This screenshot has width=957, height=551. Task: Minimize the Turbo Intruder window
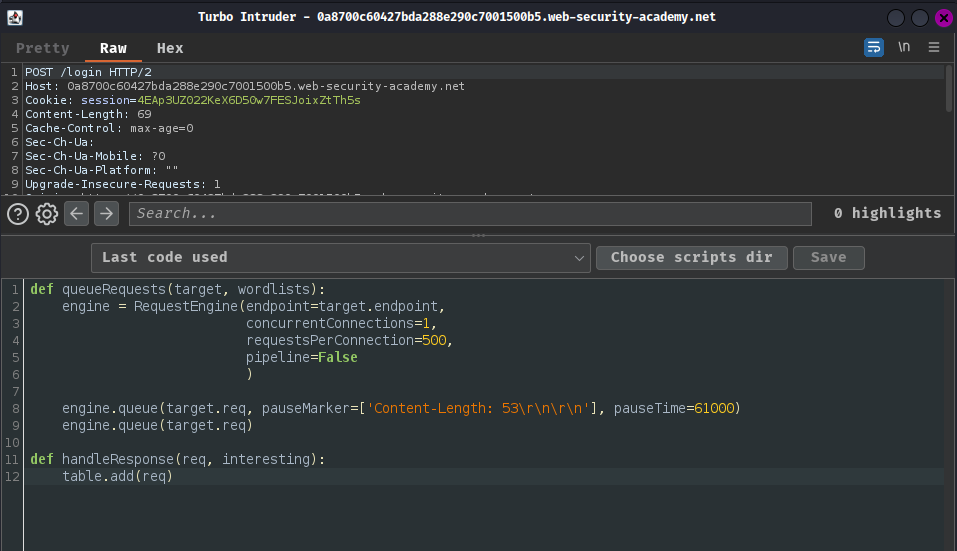coord(895,18)
